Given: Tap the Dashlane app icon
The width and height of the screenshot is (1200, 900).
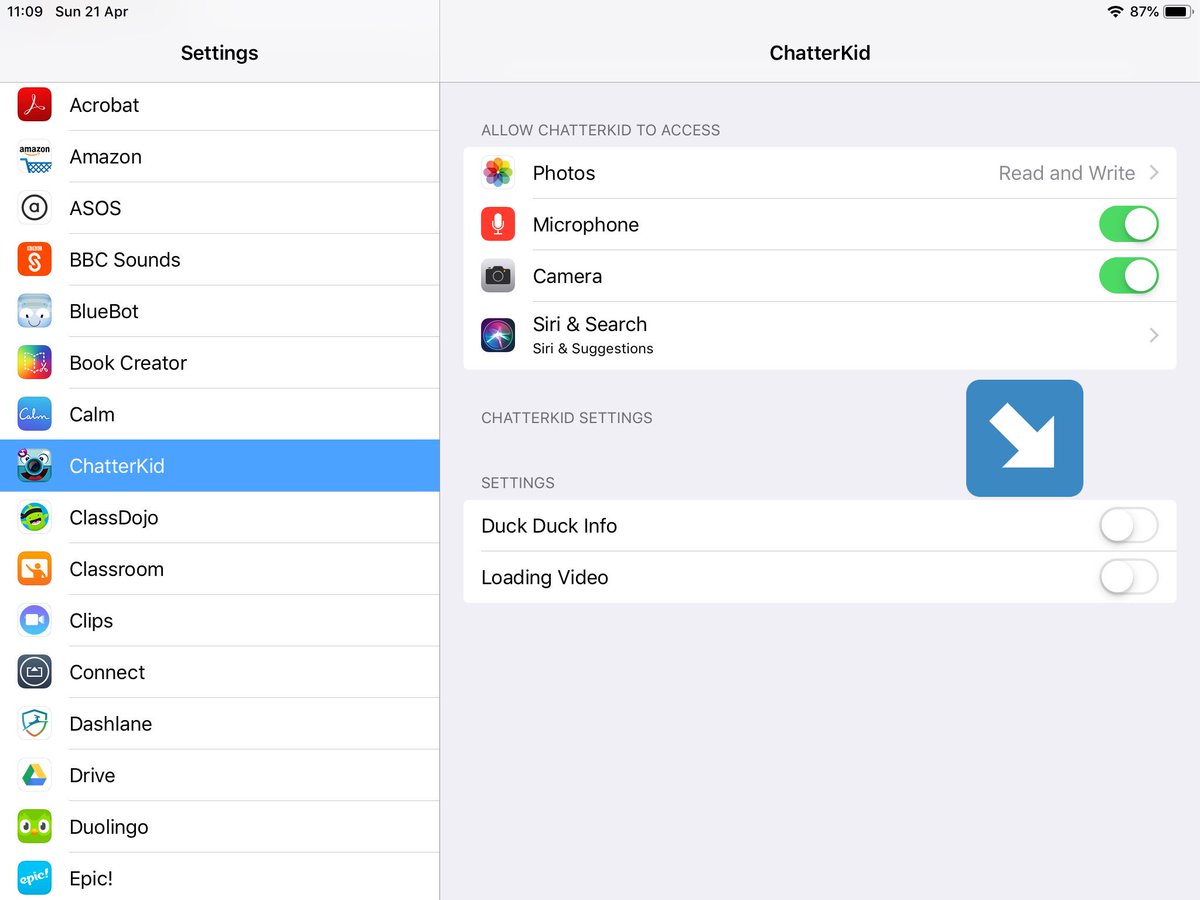Looking at the screenshot, I should [x=35, y=723].
